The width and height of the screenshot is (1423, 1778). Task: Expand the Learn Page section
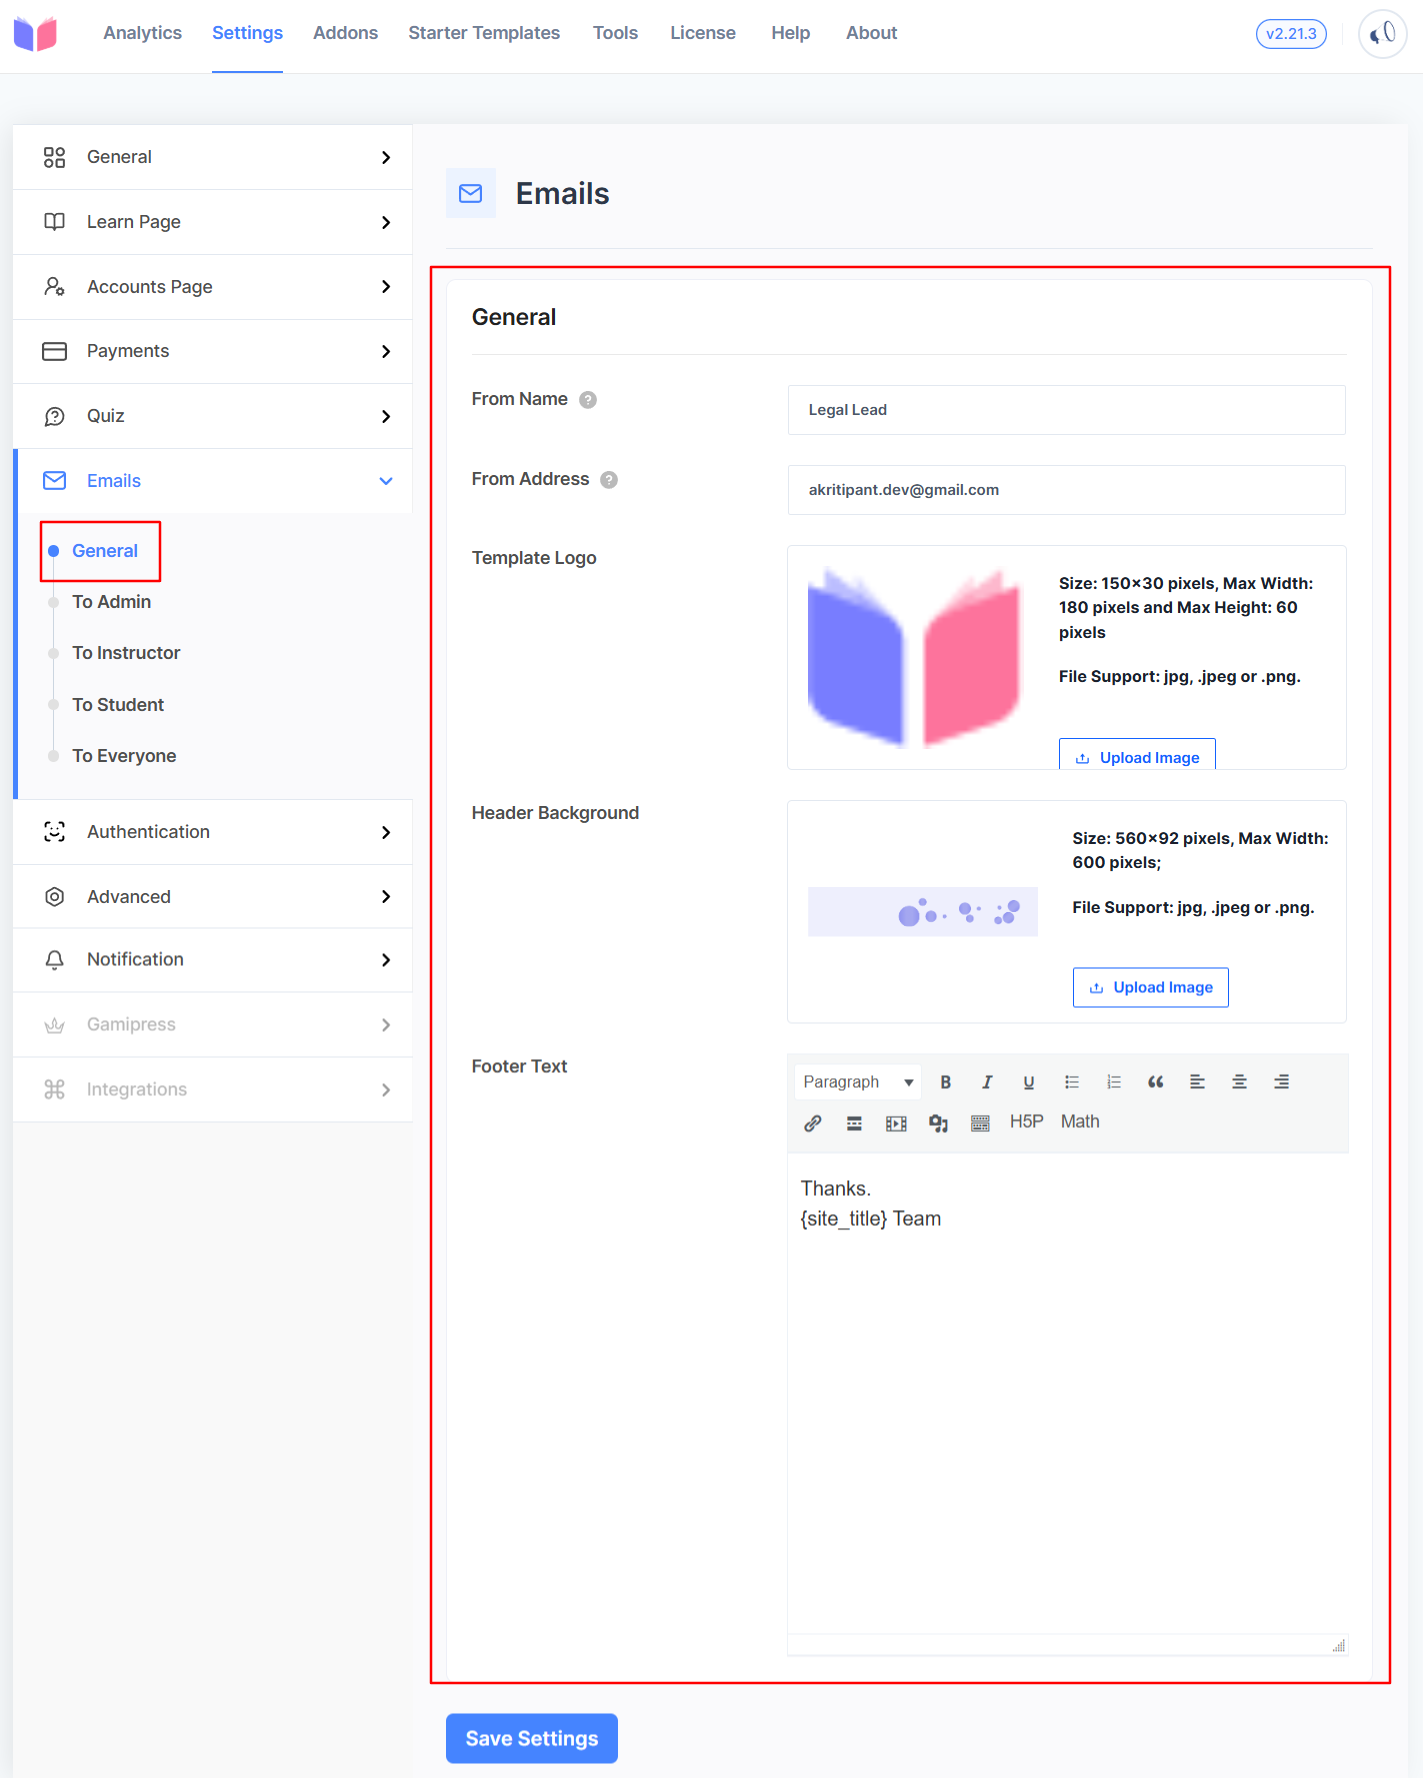click(x=212, y=222)
